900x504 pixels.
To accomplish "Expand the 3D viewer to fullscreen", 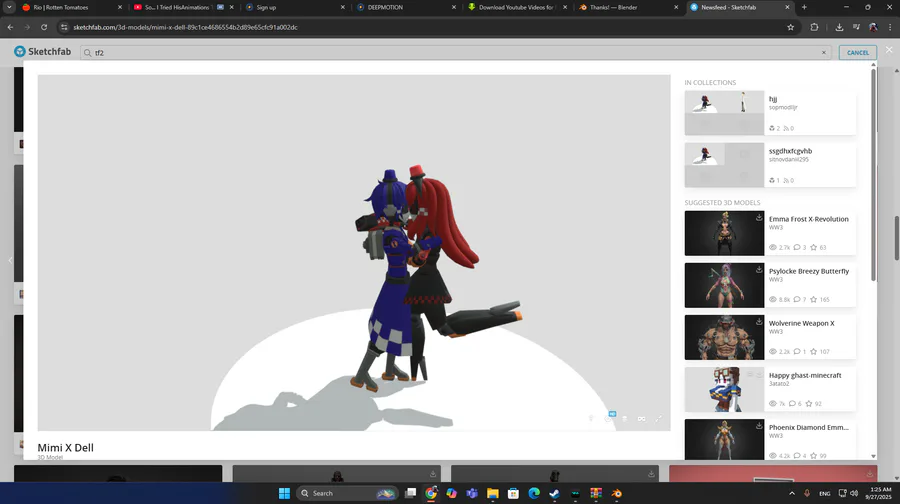I will click(658, 418).
